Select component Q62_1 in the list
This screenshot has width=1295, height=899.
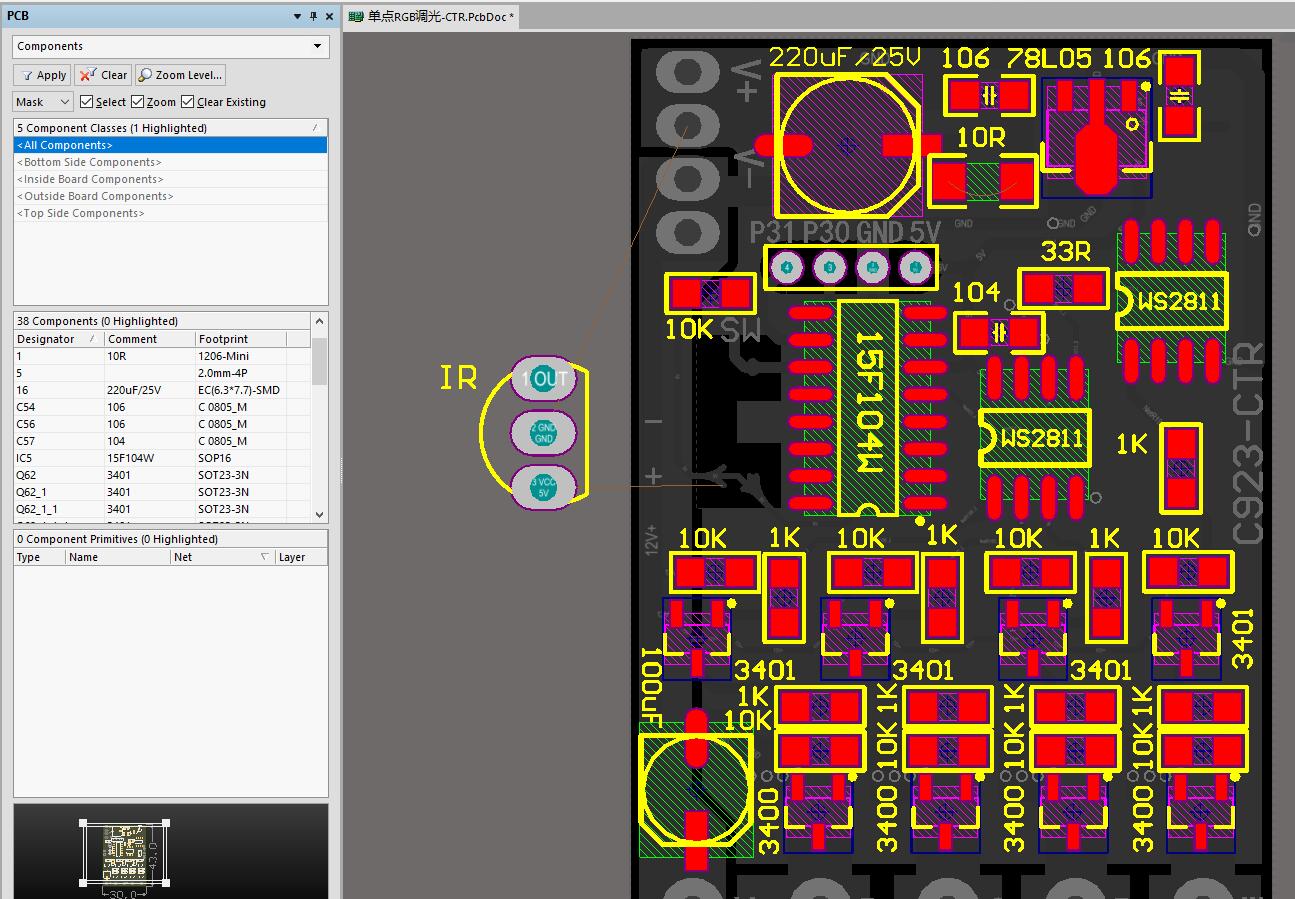click(163, 492)
